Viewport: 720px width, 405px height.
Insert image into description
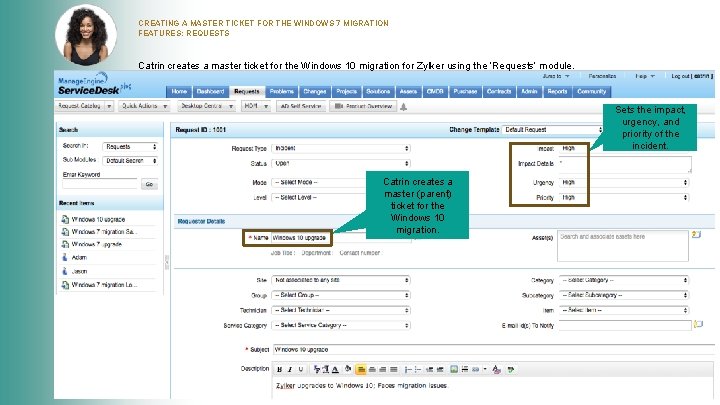click(x=454, y=369)
